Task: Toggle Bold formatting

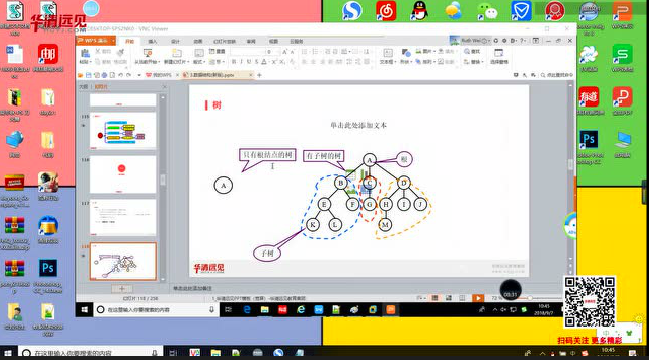Action: pyautogui.click(x=234, y=62)
